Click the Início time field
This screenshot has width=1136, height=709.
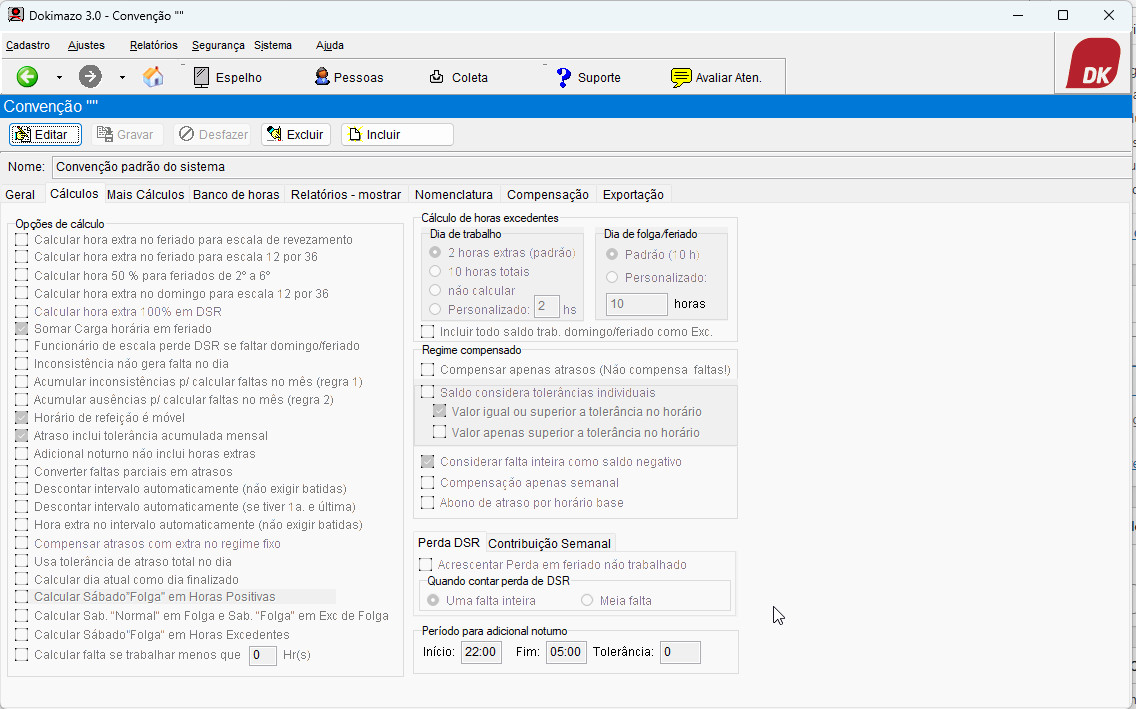481,652
